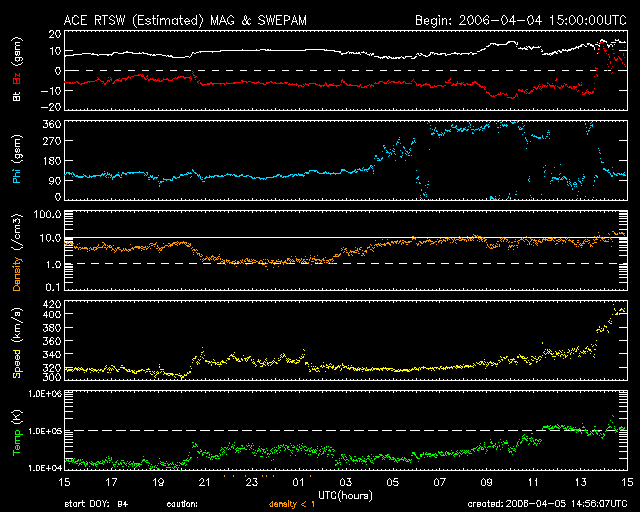Viewport: 640px width, 512px height.
Task: Click the "1.0E+06" tick on the Temp axis
Action: 45,394
